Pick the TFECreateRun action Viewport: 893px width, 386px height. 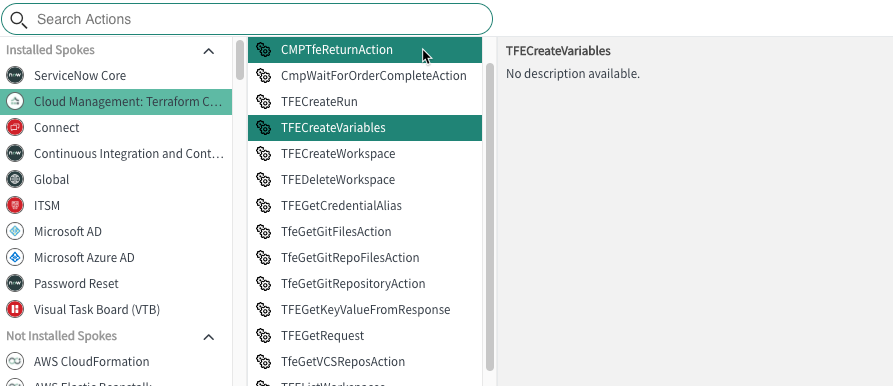364,102
